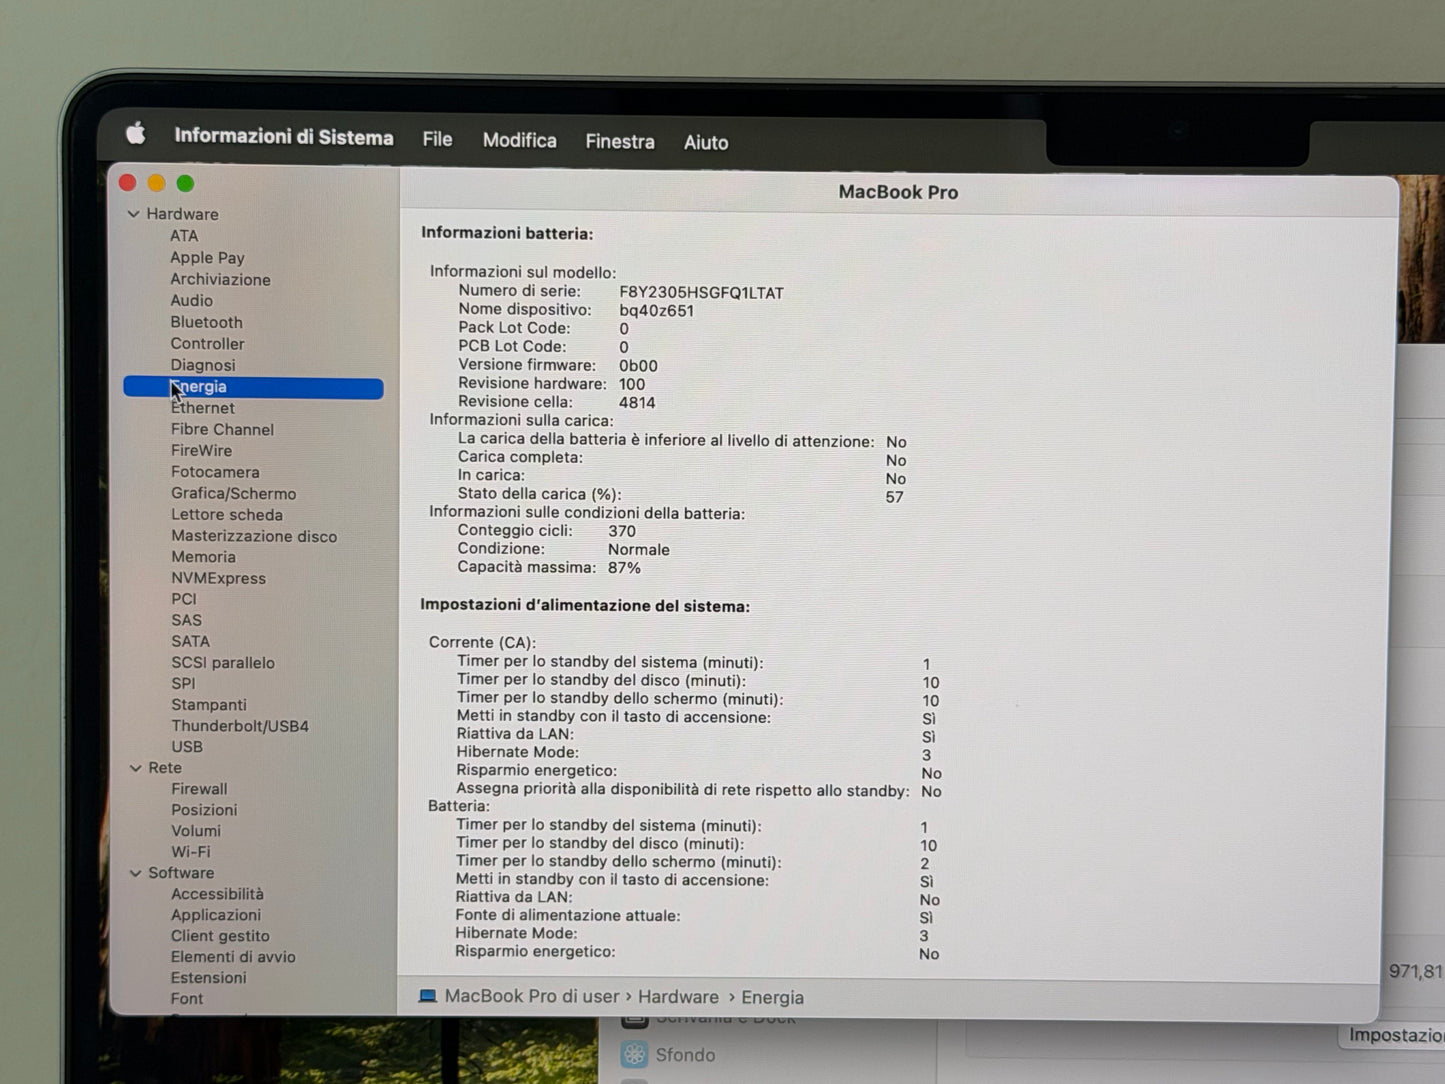
Task: Select NVMExpress in the sidebar
Action: click(218, 579)
